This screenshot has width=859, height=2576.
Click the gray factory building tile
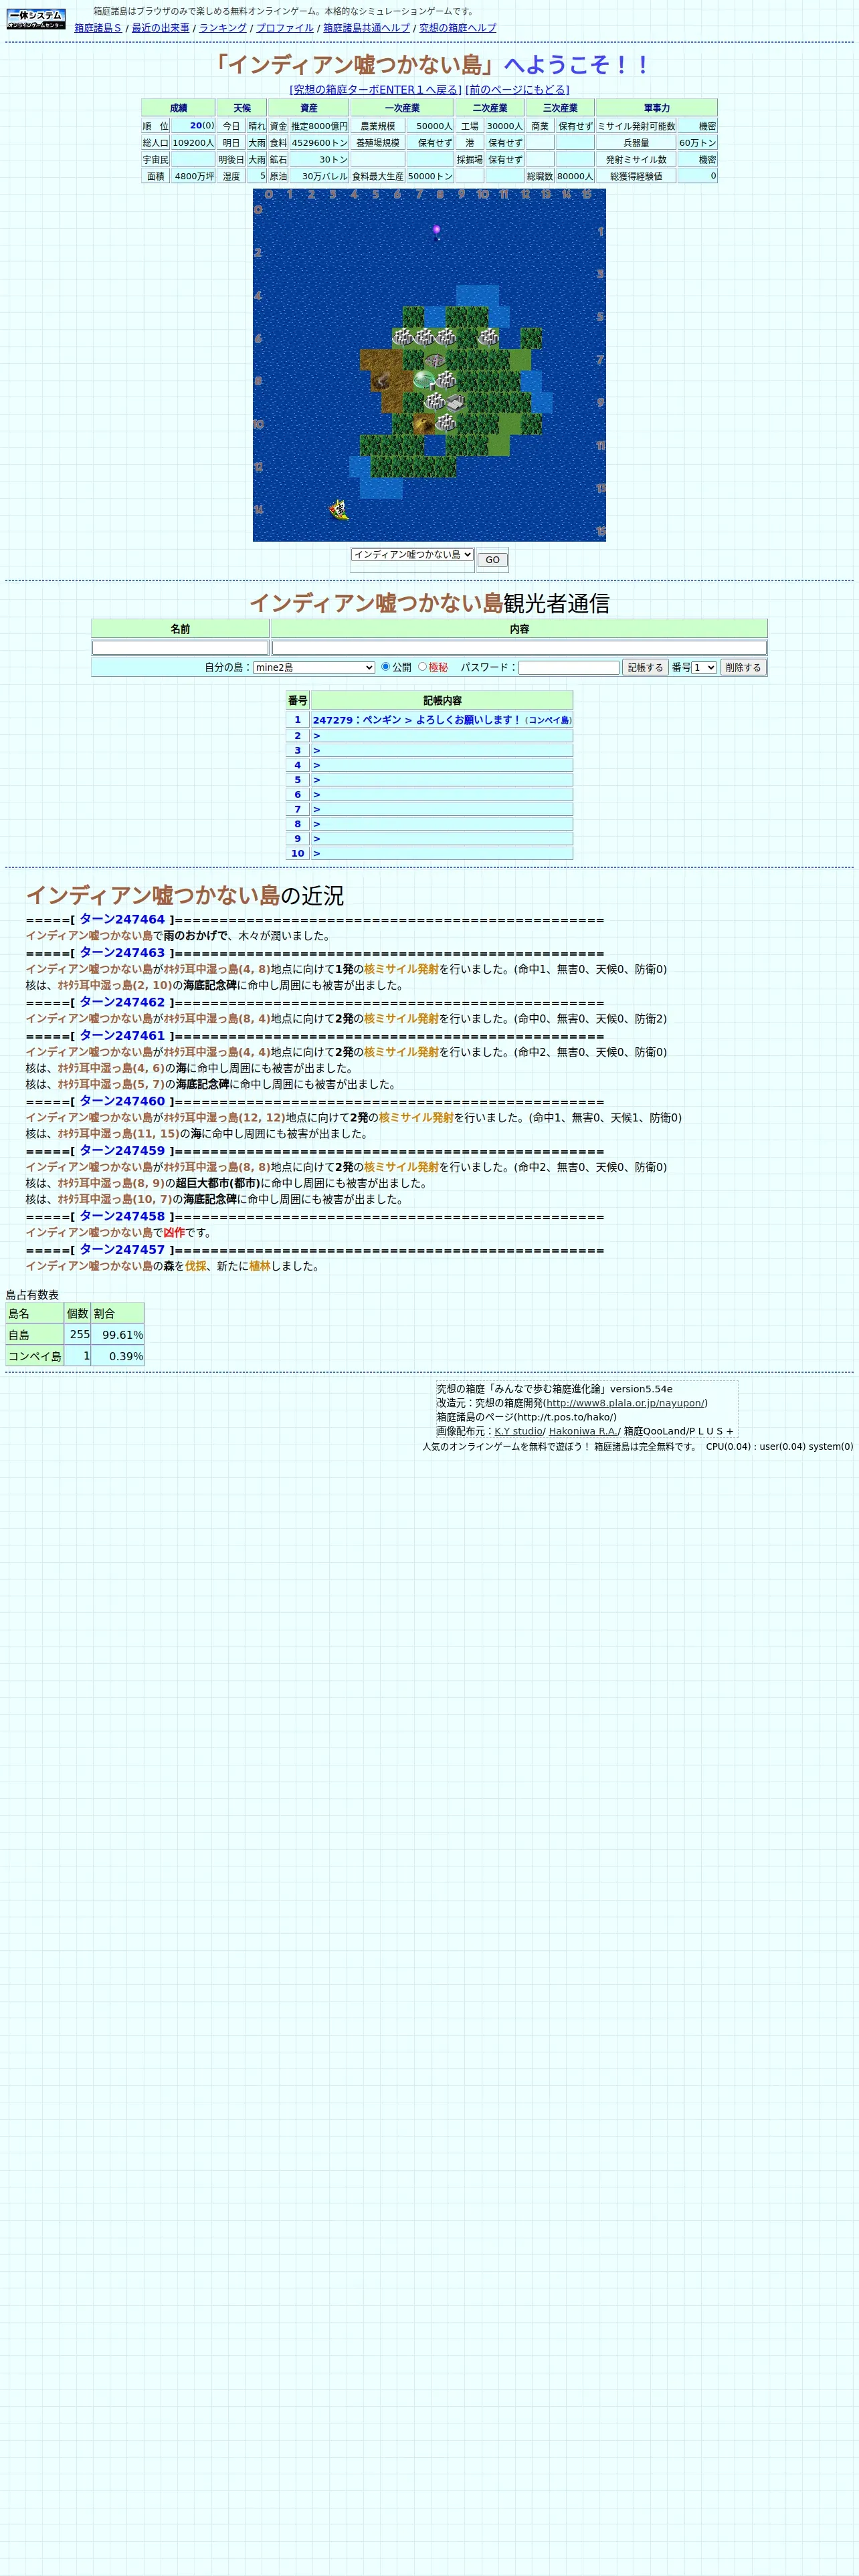click(x=456, y=402)
